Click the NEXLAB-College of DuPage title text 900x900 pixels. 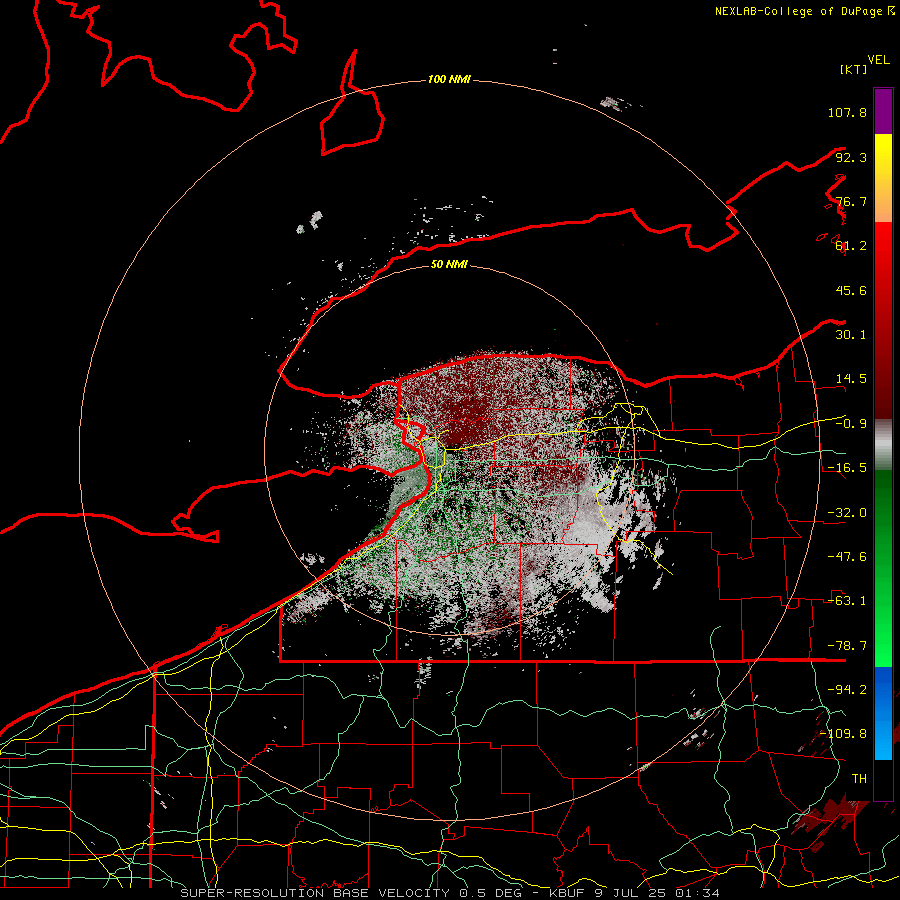800,11
